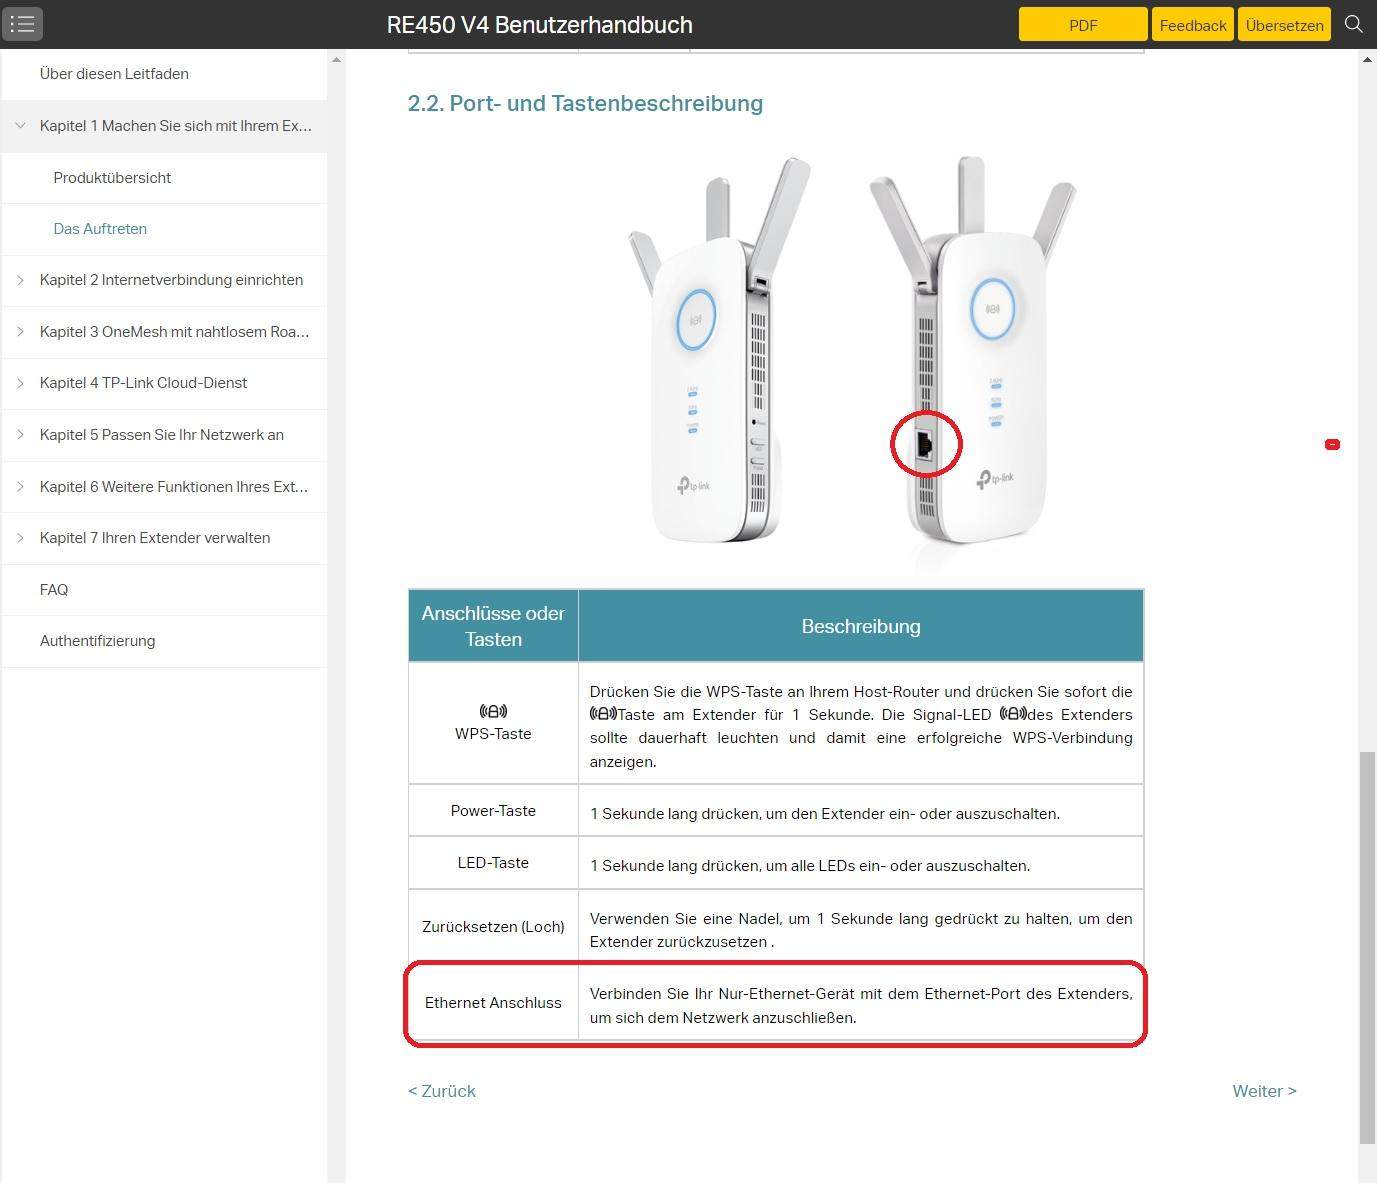Open the 'Authentifizierung' page
1377x1183 pixels.
pos(97,641)
